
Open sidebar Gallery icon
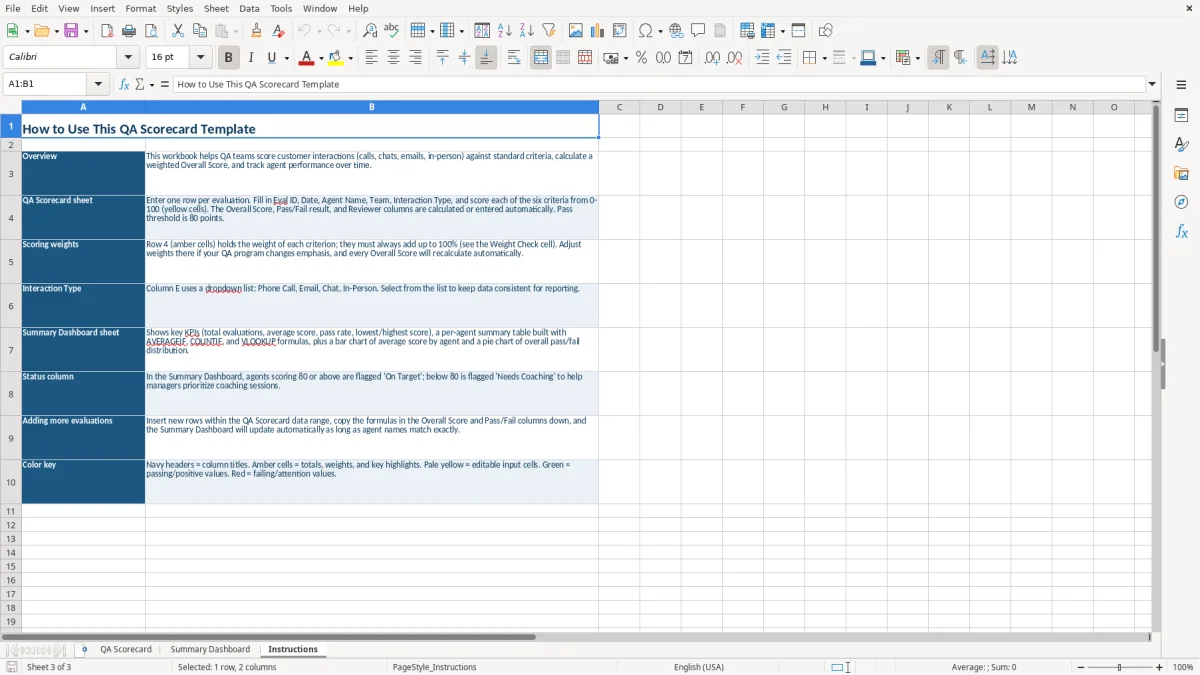[1181, 173]
